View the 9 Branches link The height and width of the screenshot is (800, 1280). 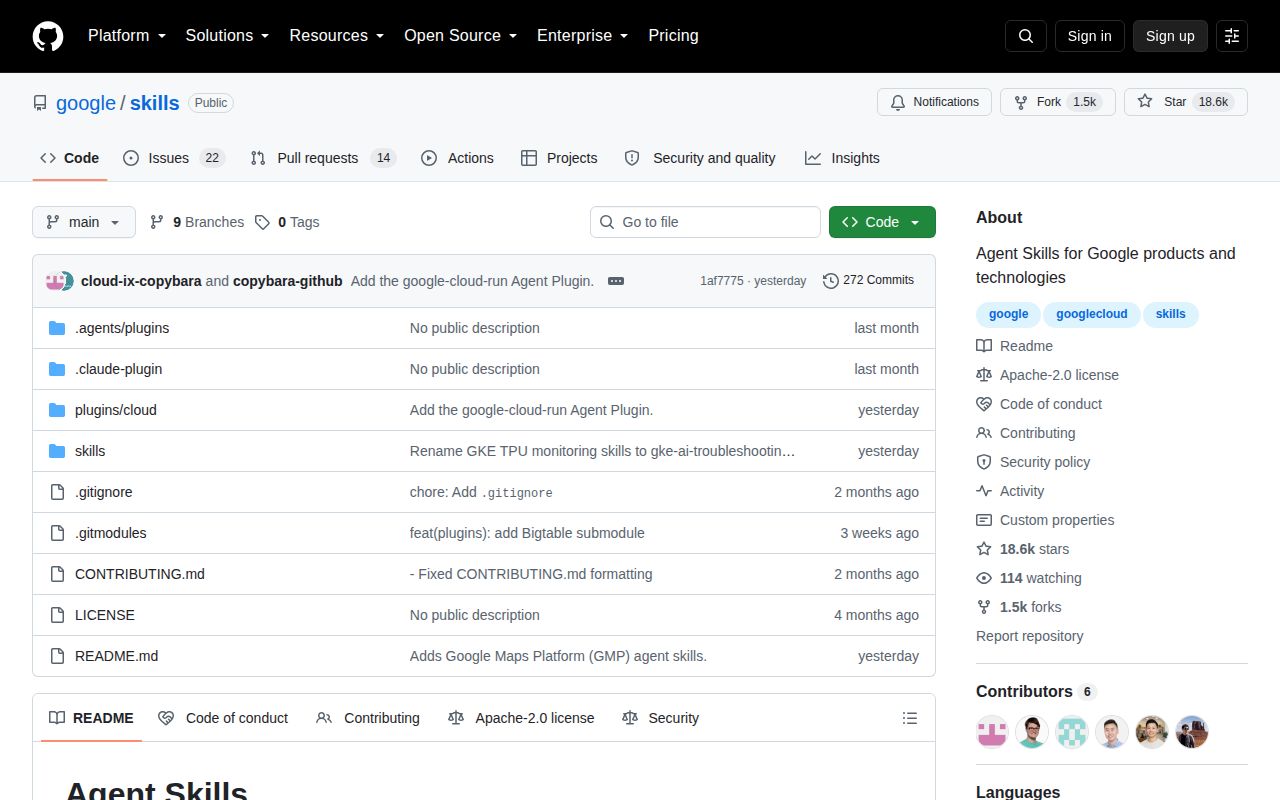[x=197, y=222]
